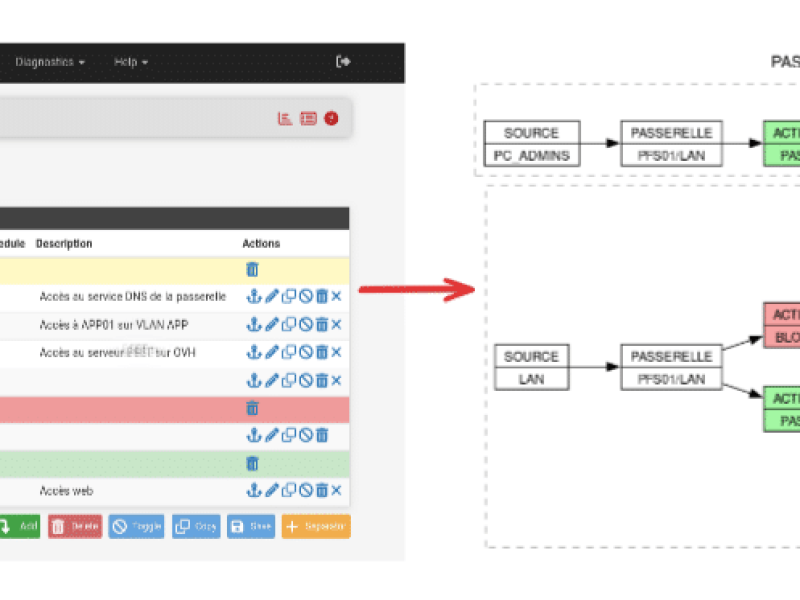
Task: Toggle the APP01 rule using its ban icon
Action: pyautogui.click(x=306, y=324)
